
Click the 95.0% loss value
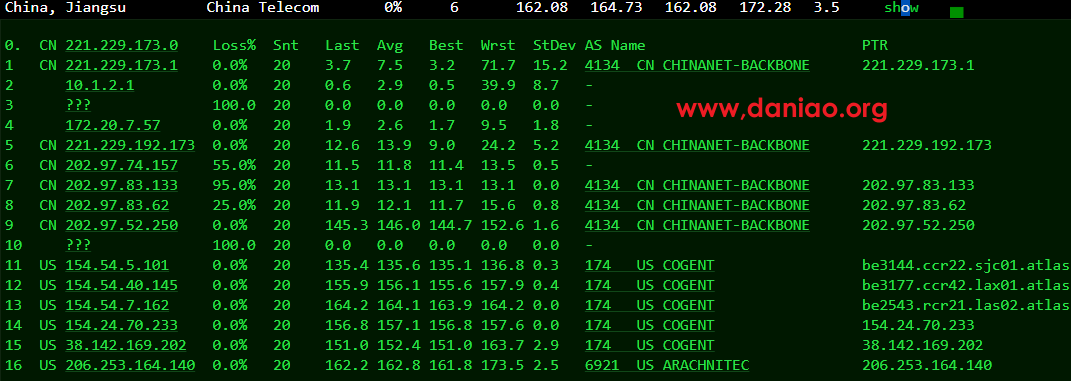[234, 185]
